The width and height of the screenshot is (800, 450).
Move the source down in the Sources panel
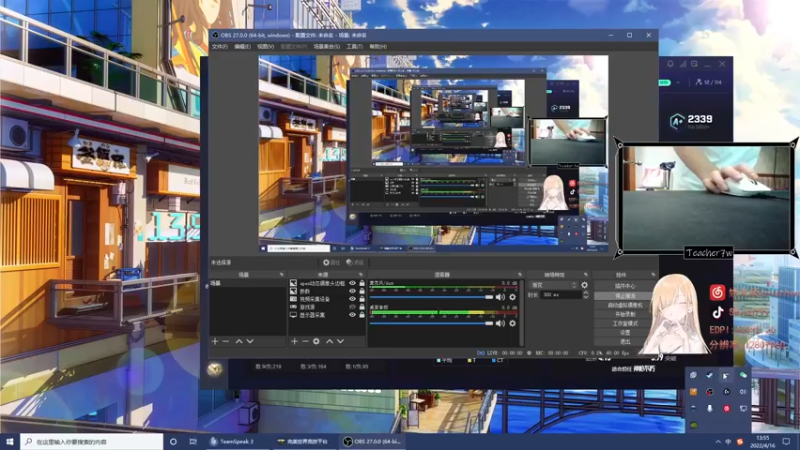pos(340,341)
